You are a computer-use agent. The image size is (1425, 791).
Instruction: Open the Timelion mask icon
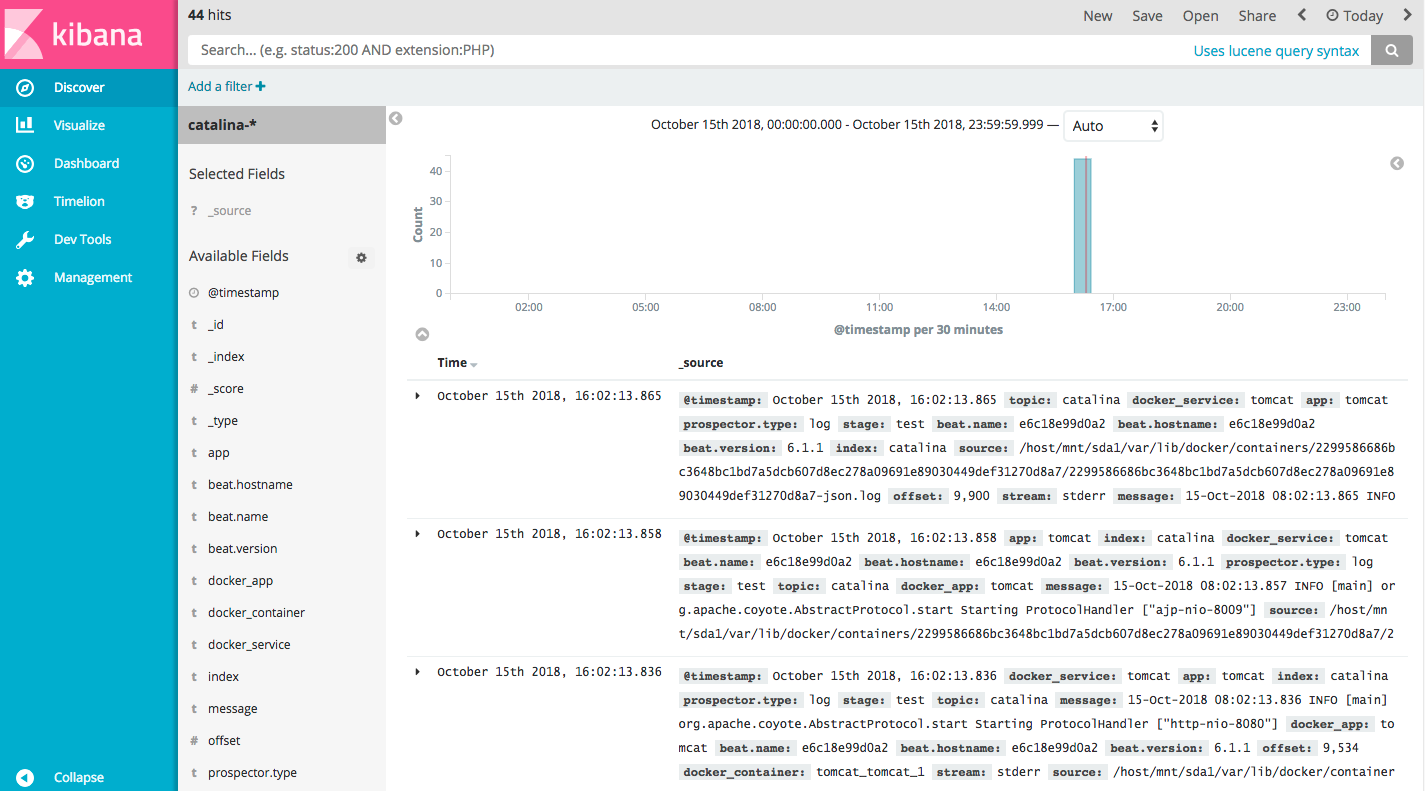point(25,202)
